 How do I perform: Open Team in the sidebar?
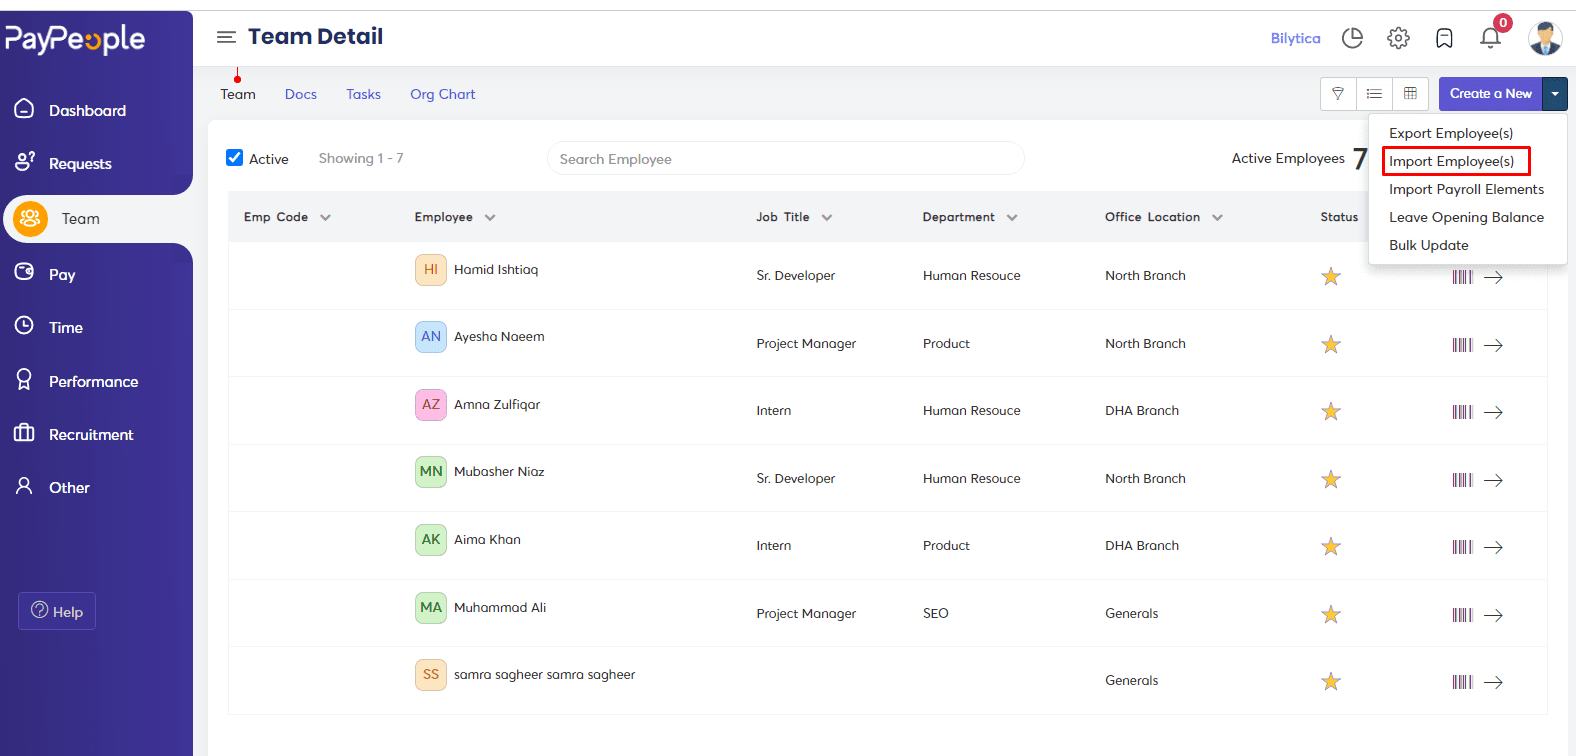click(80, 219)
